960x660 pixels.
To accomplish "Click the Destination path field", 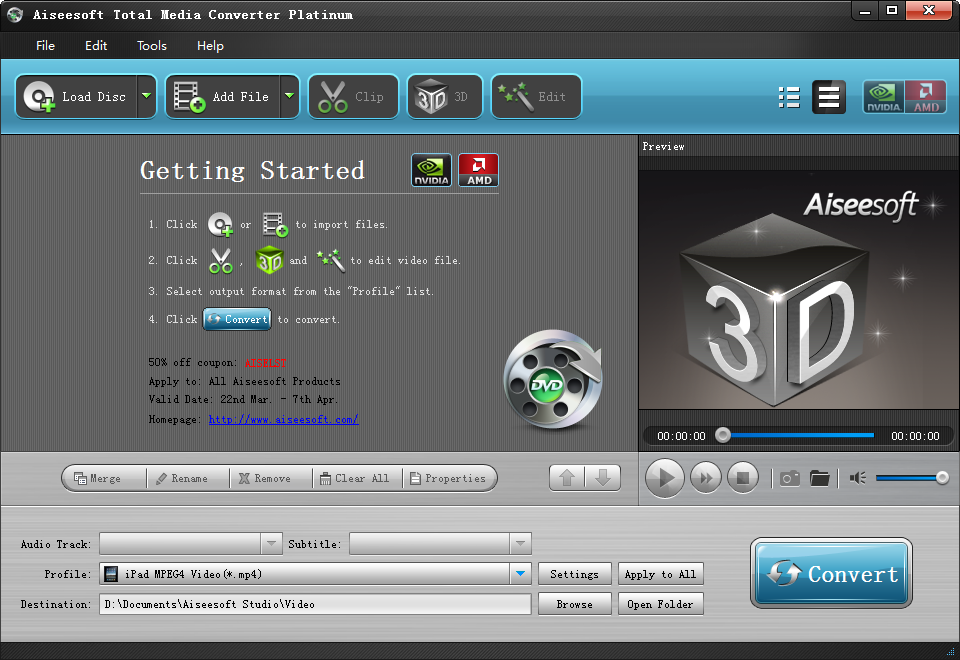I will 315,604.
